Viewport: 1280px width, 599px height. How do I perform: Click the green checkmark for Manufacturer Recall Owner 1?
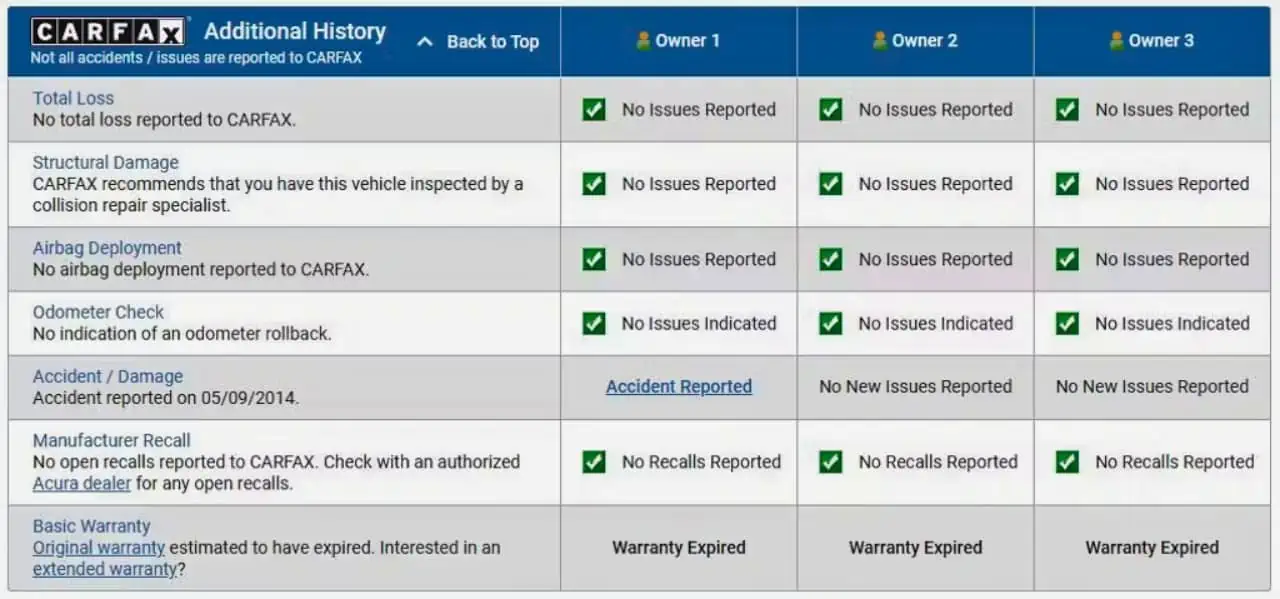tap(594, 462)
